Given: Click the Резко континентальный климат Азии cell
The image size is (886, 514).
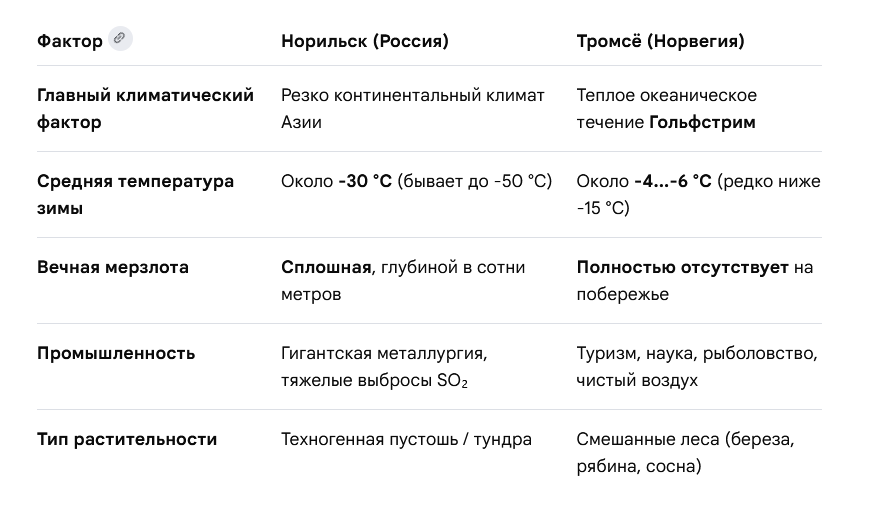Looking at the screenshot, I should (x=413, y=108).
